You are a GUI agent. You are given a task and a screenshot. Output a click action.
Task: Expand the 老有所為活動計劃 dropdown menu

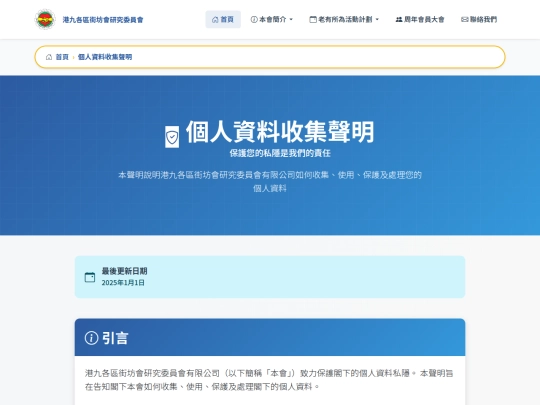[344, 19]
